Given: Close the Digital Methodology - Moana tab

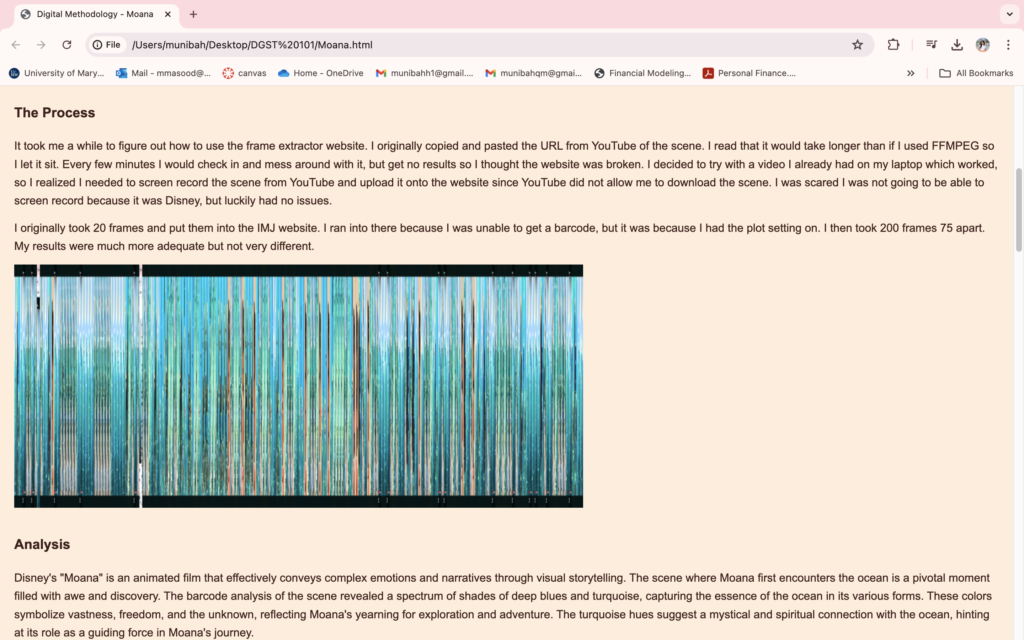Looking at the screenshot, I should 168,14.
